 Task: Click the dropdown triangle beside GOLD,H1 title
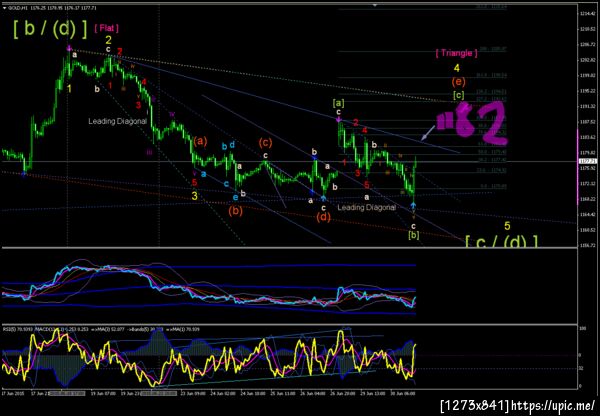click(x=4, y=8)
